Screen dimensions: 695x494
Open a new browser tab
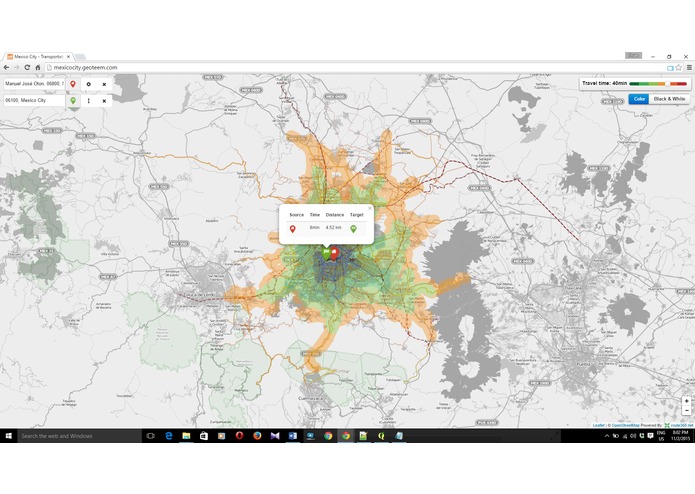[80, 57]
